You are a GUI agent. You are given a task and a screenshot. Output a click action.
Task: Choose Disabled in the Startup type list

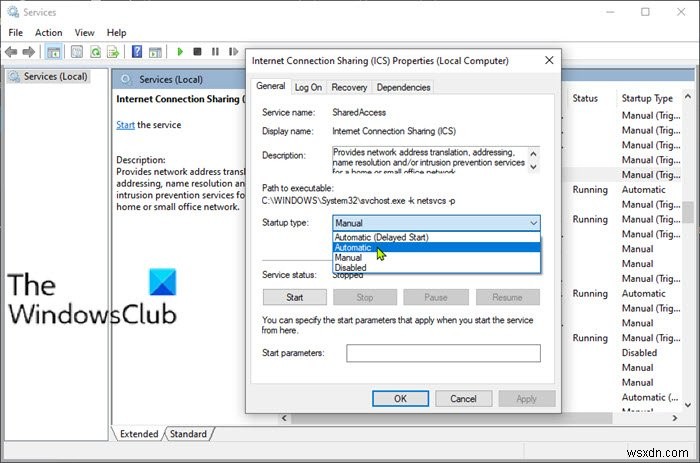[x=437, y=268]
